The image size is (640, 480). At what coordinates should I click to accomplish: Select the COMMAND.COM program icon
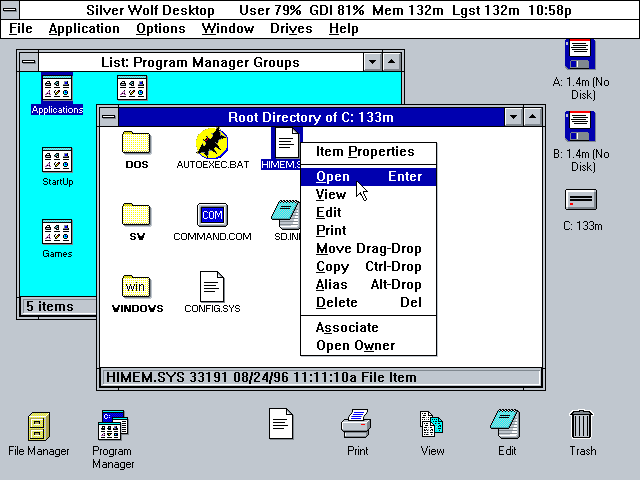coord(212,215)
